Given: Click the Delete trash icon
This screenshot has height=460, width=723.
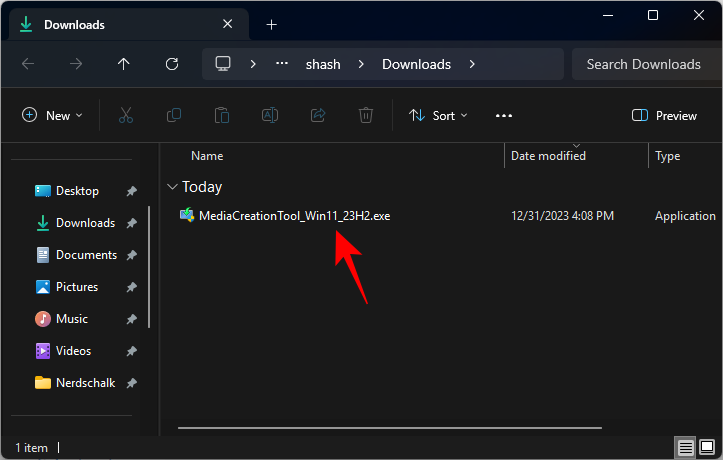Looking at the screenshot, I should pyautogui.click(x=366, y=116).
